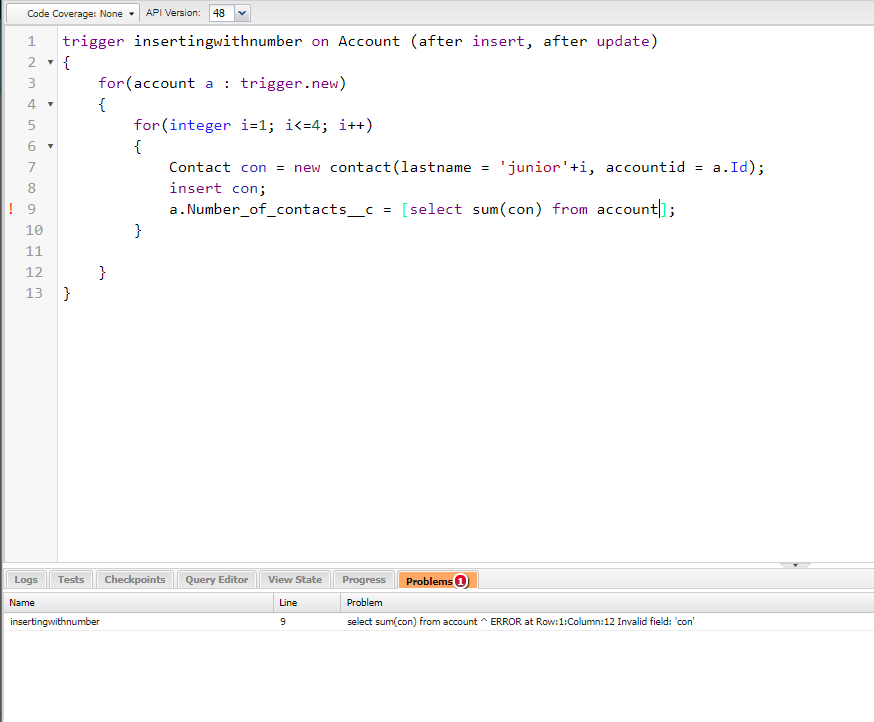Collapse the bottom panel using the splitter arrow
The width and height of the screenshot is (874, 722).
(x=795, y=565)
